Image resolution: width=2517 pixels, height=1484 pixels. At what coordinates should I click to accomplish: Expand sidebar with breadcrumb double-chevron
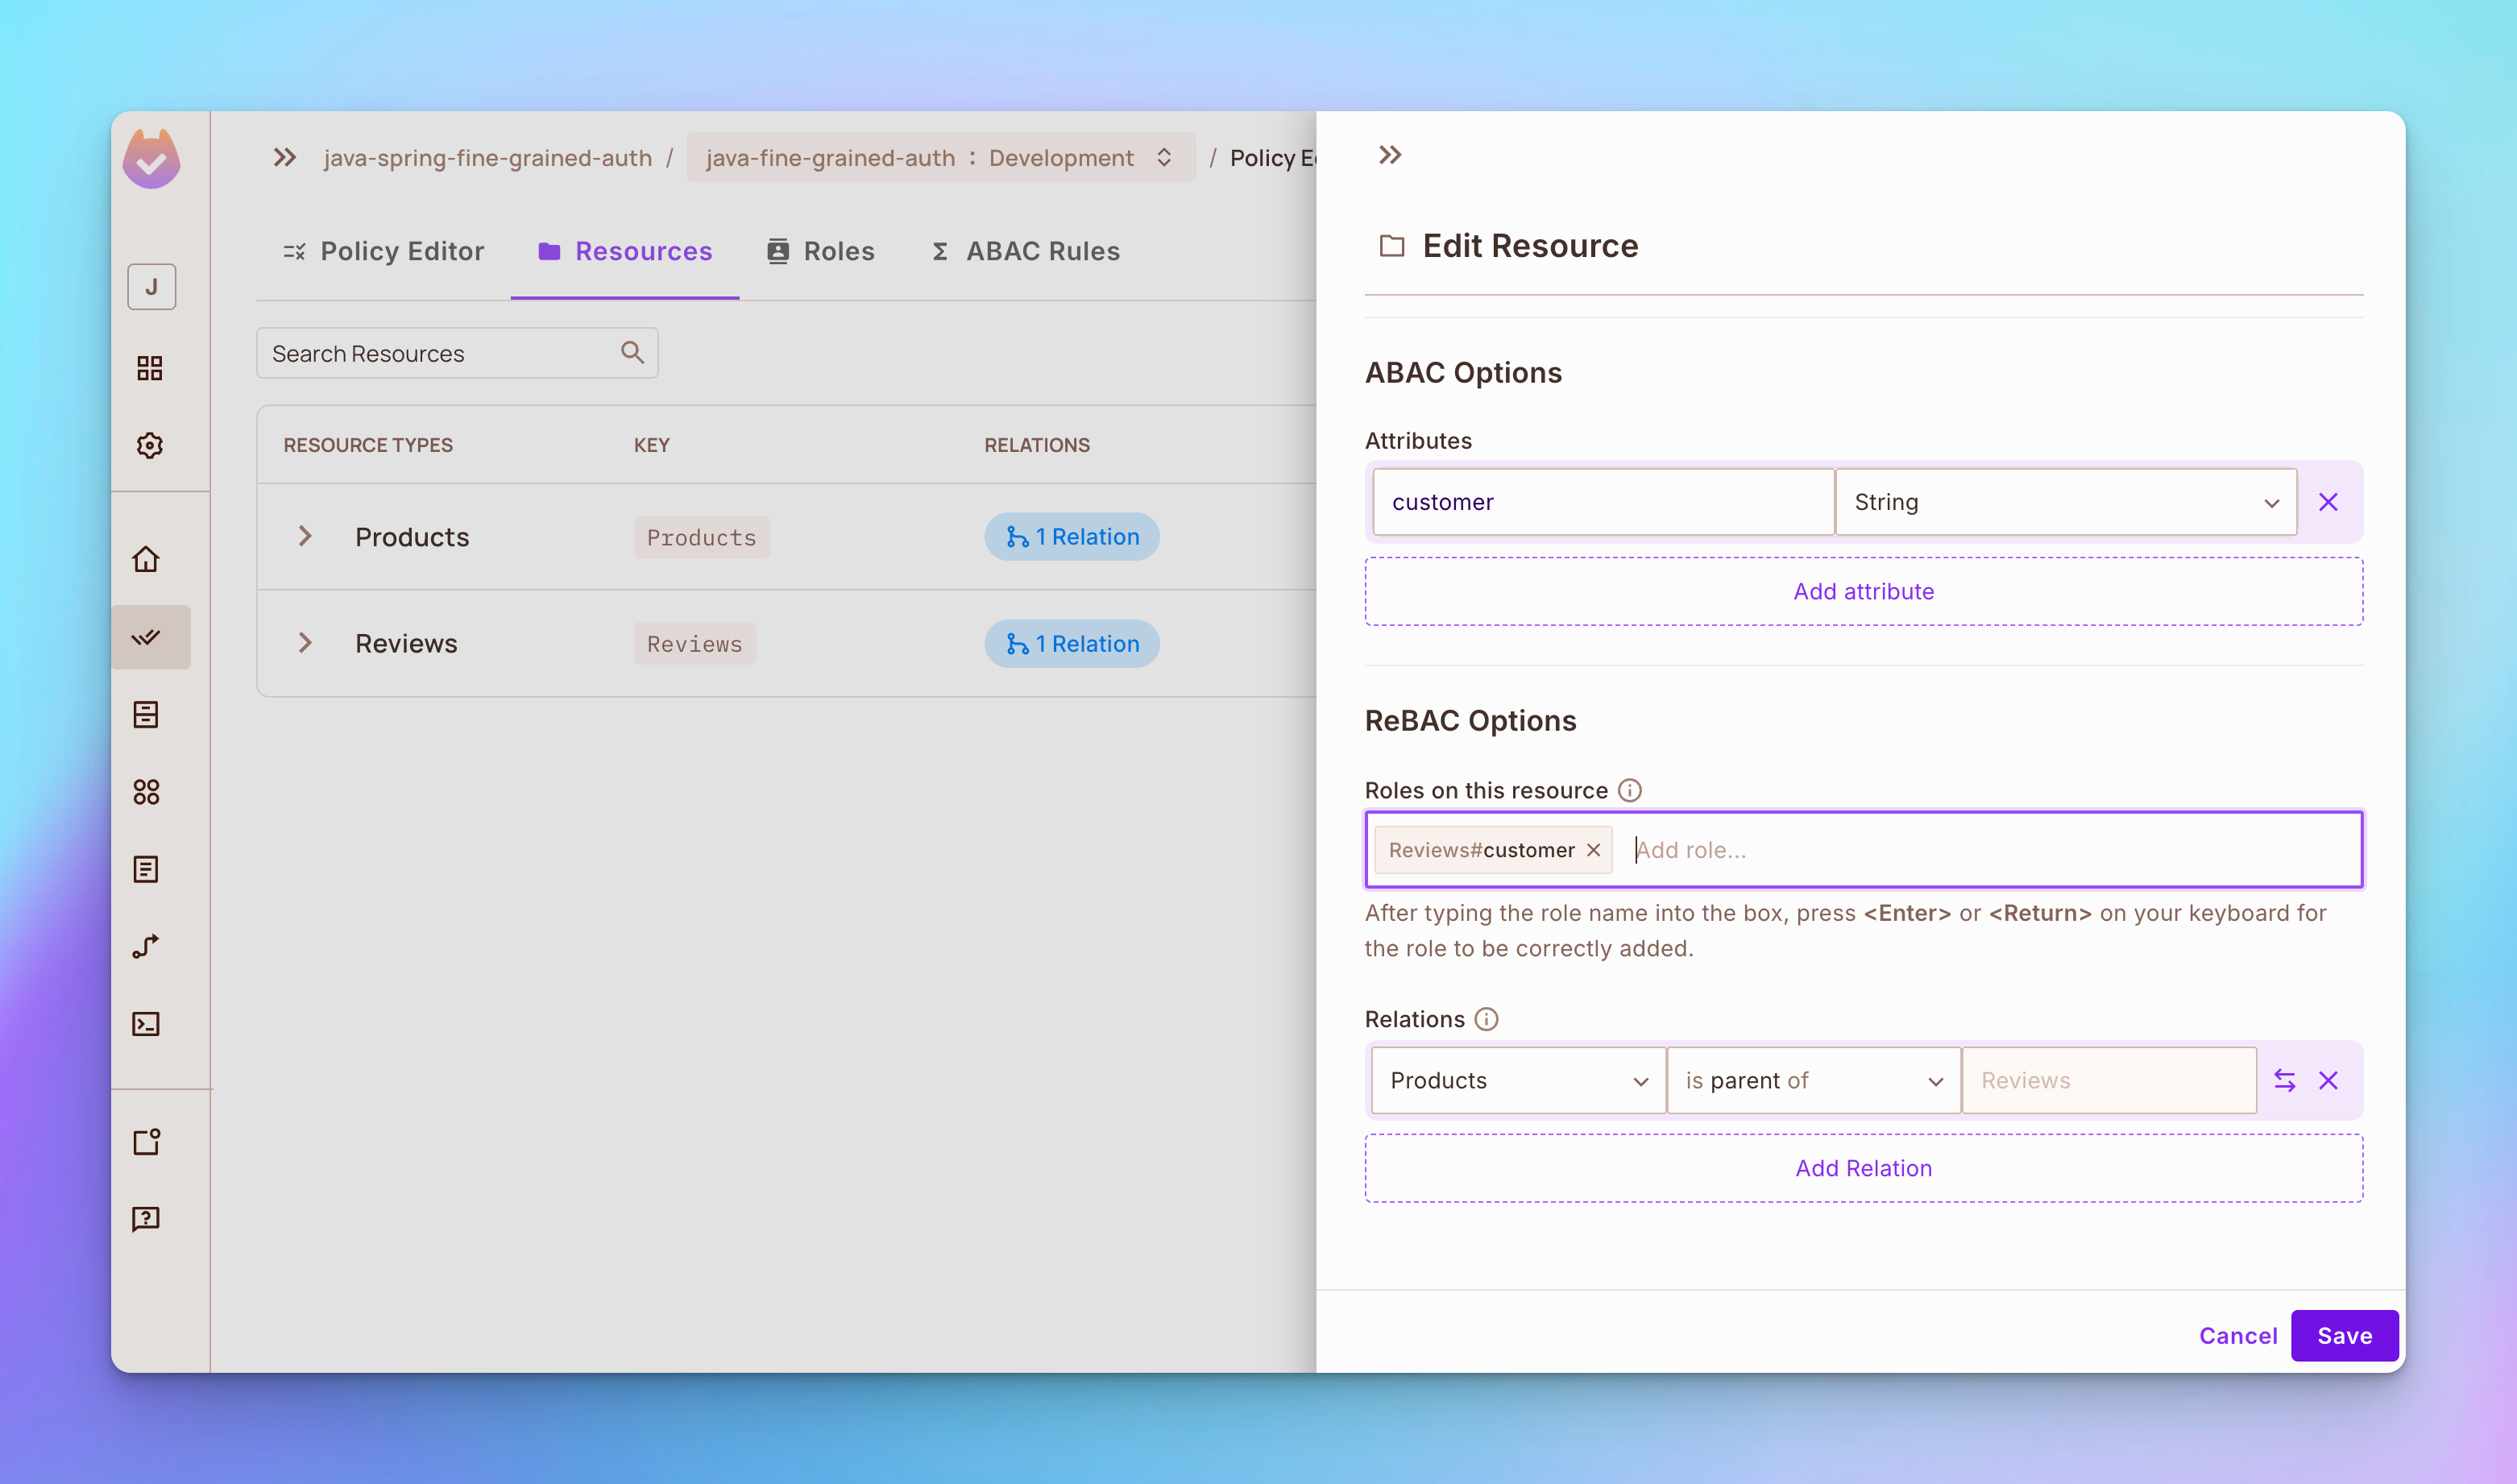(285, 157)
